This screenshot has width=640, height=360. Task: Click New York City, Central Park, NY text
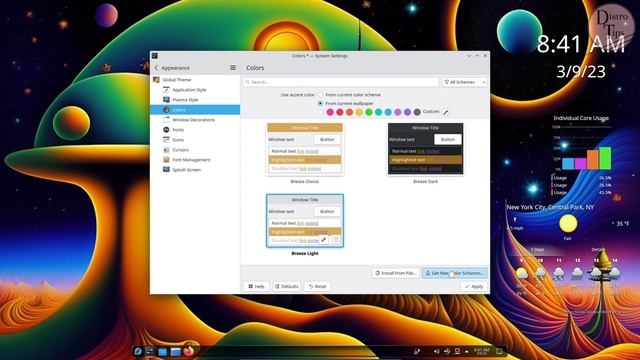(x=550, y=207)
